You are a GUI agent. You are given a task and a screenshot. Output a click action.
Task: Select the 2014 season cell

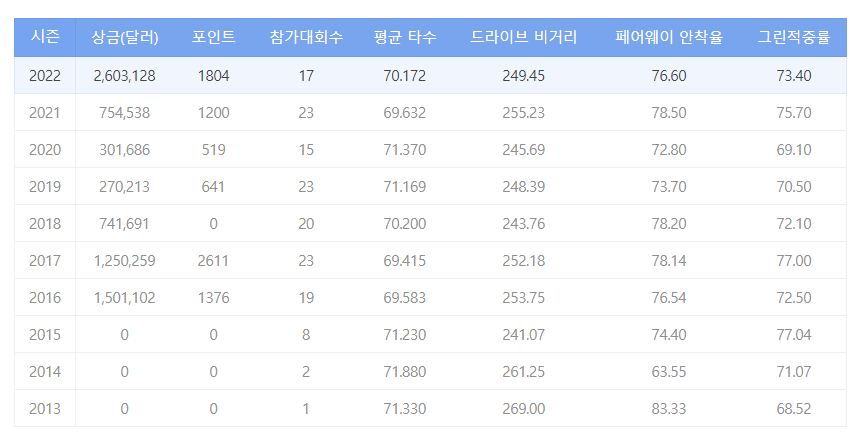pos(45,371)
